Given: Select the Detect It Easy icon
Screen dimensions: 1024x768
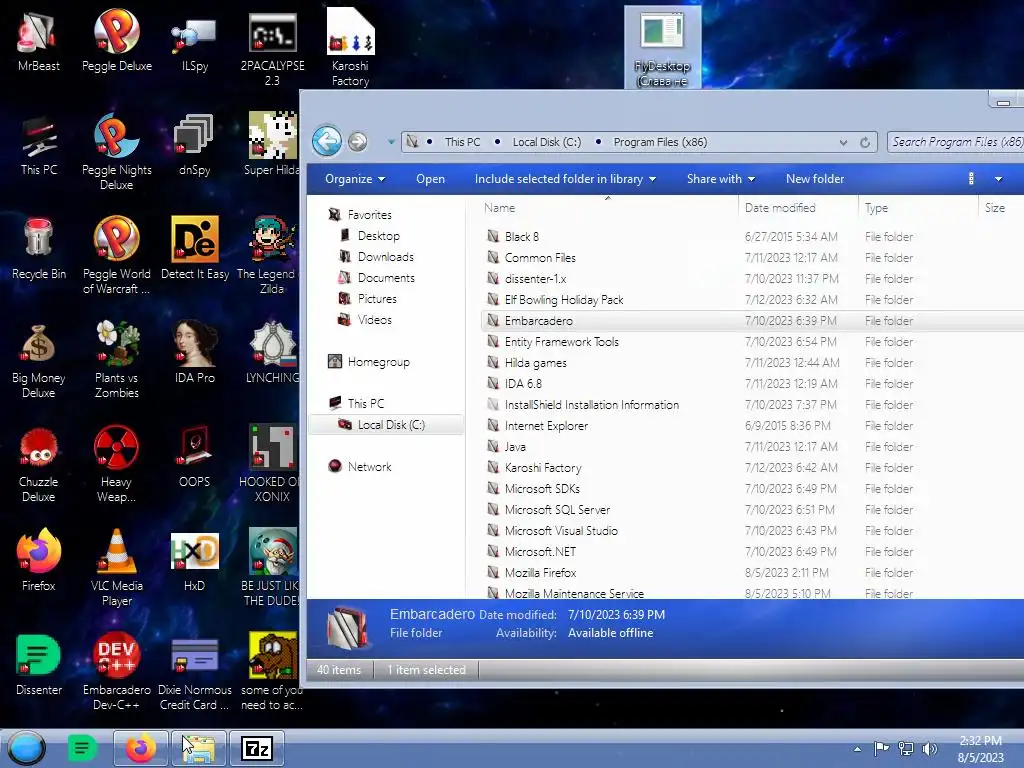Looking at the screenshot, I should (195, 249).
